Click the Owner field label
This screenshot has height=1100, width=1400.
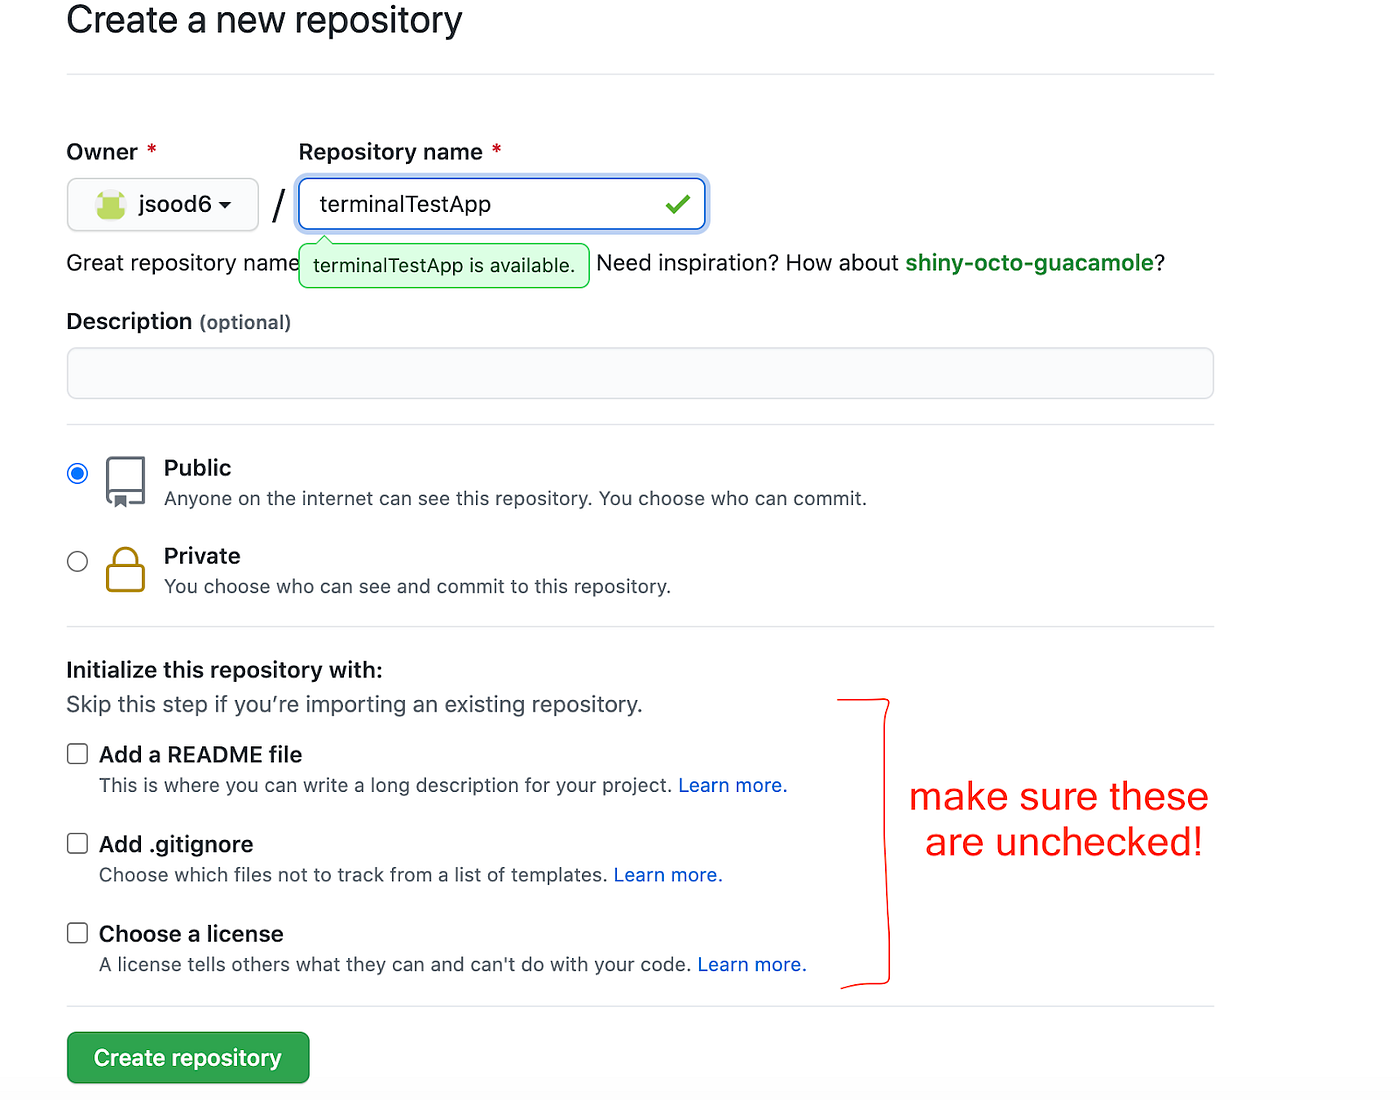click(103, 151)
